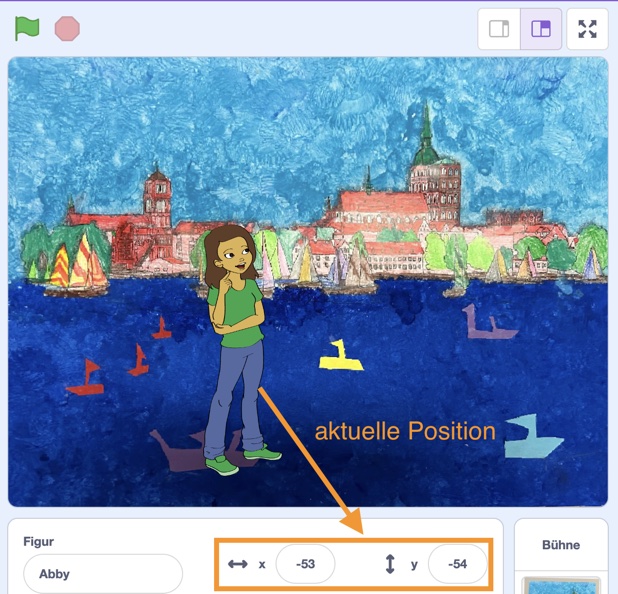The image size is (618, 594).
Task: Enter fullscreen stage mode
Action: click(x=587, y=29)
